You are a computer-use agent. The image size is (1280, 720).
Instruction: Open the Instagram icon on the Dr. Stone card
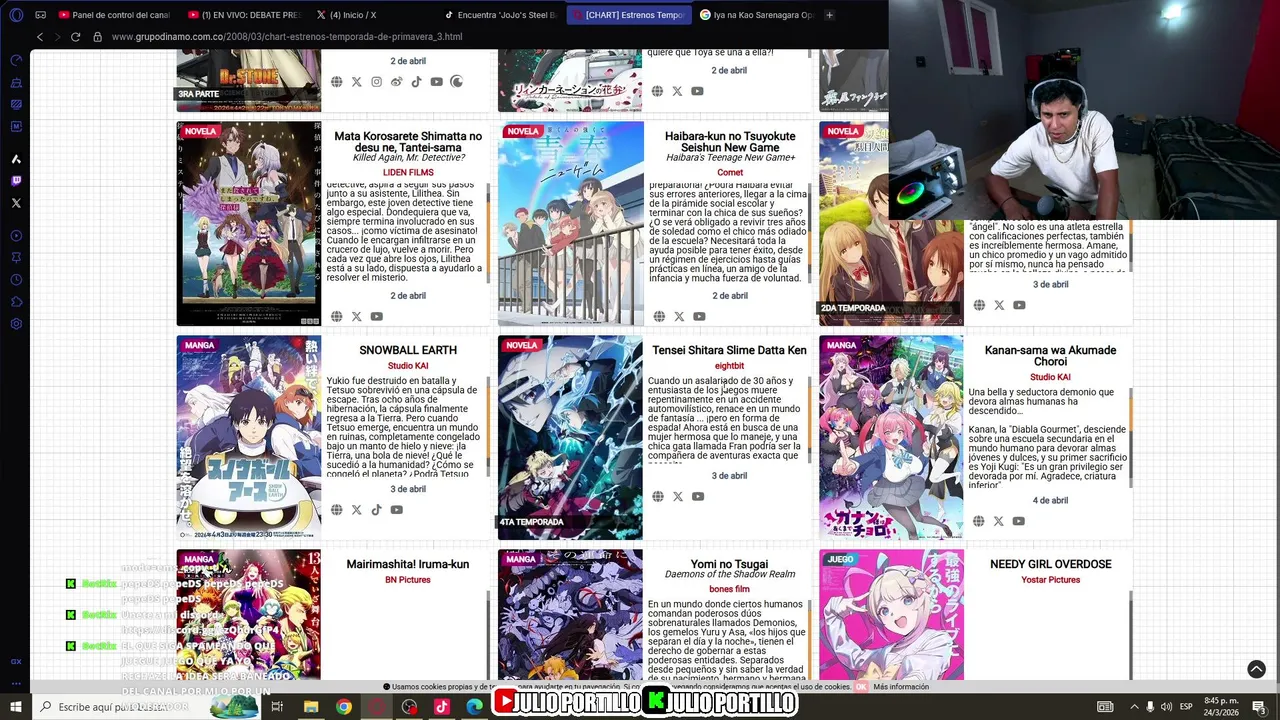click(376, 82)
